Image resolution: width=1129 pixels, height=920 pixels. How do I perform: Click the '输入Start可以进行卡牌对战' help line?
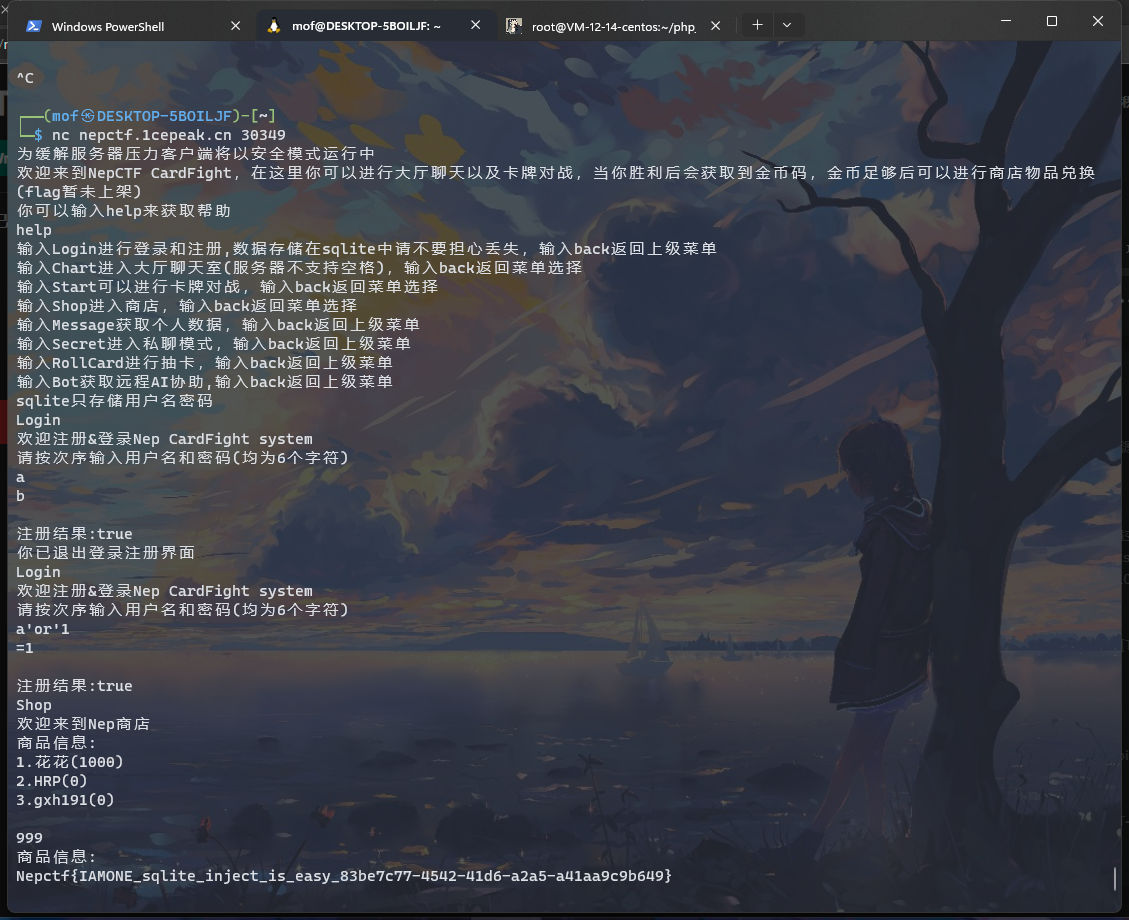tap(227, 287)
